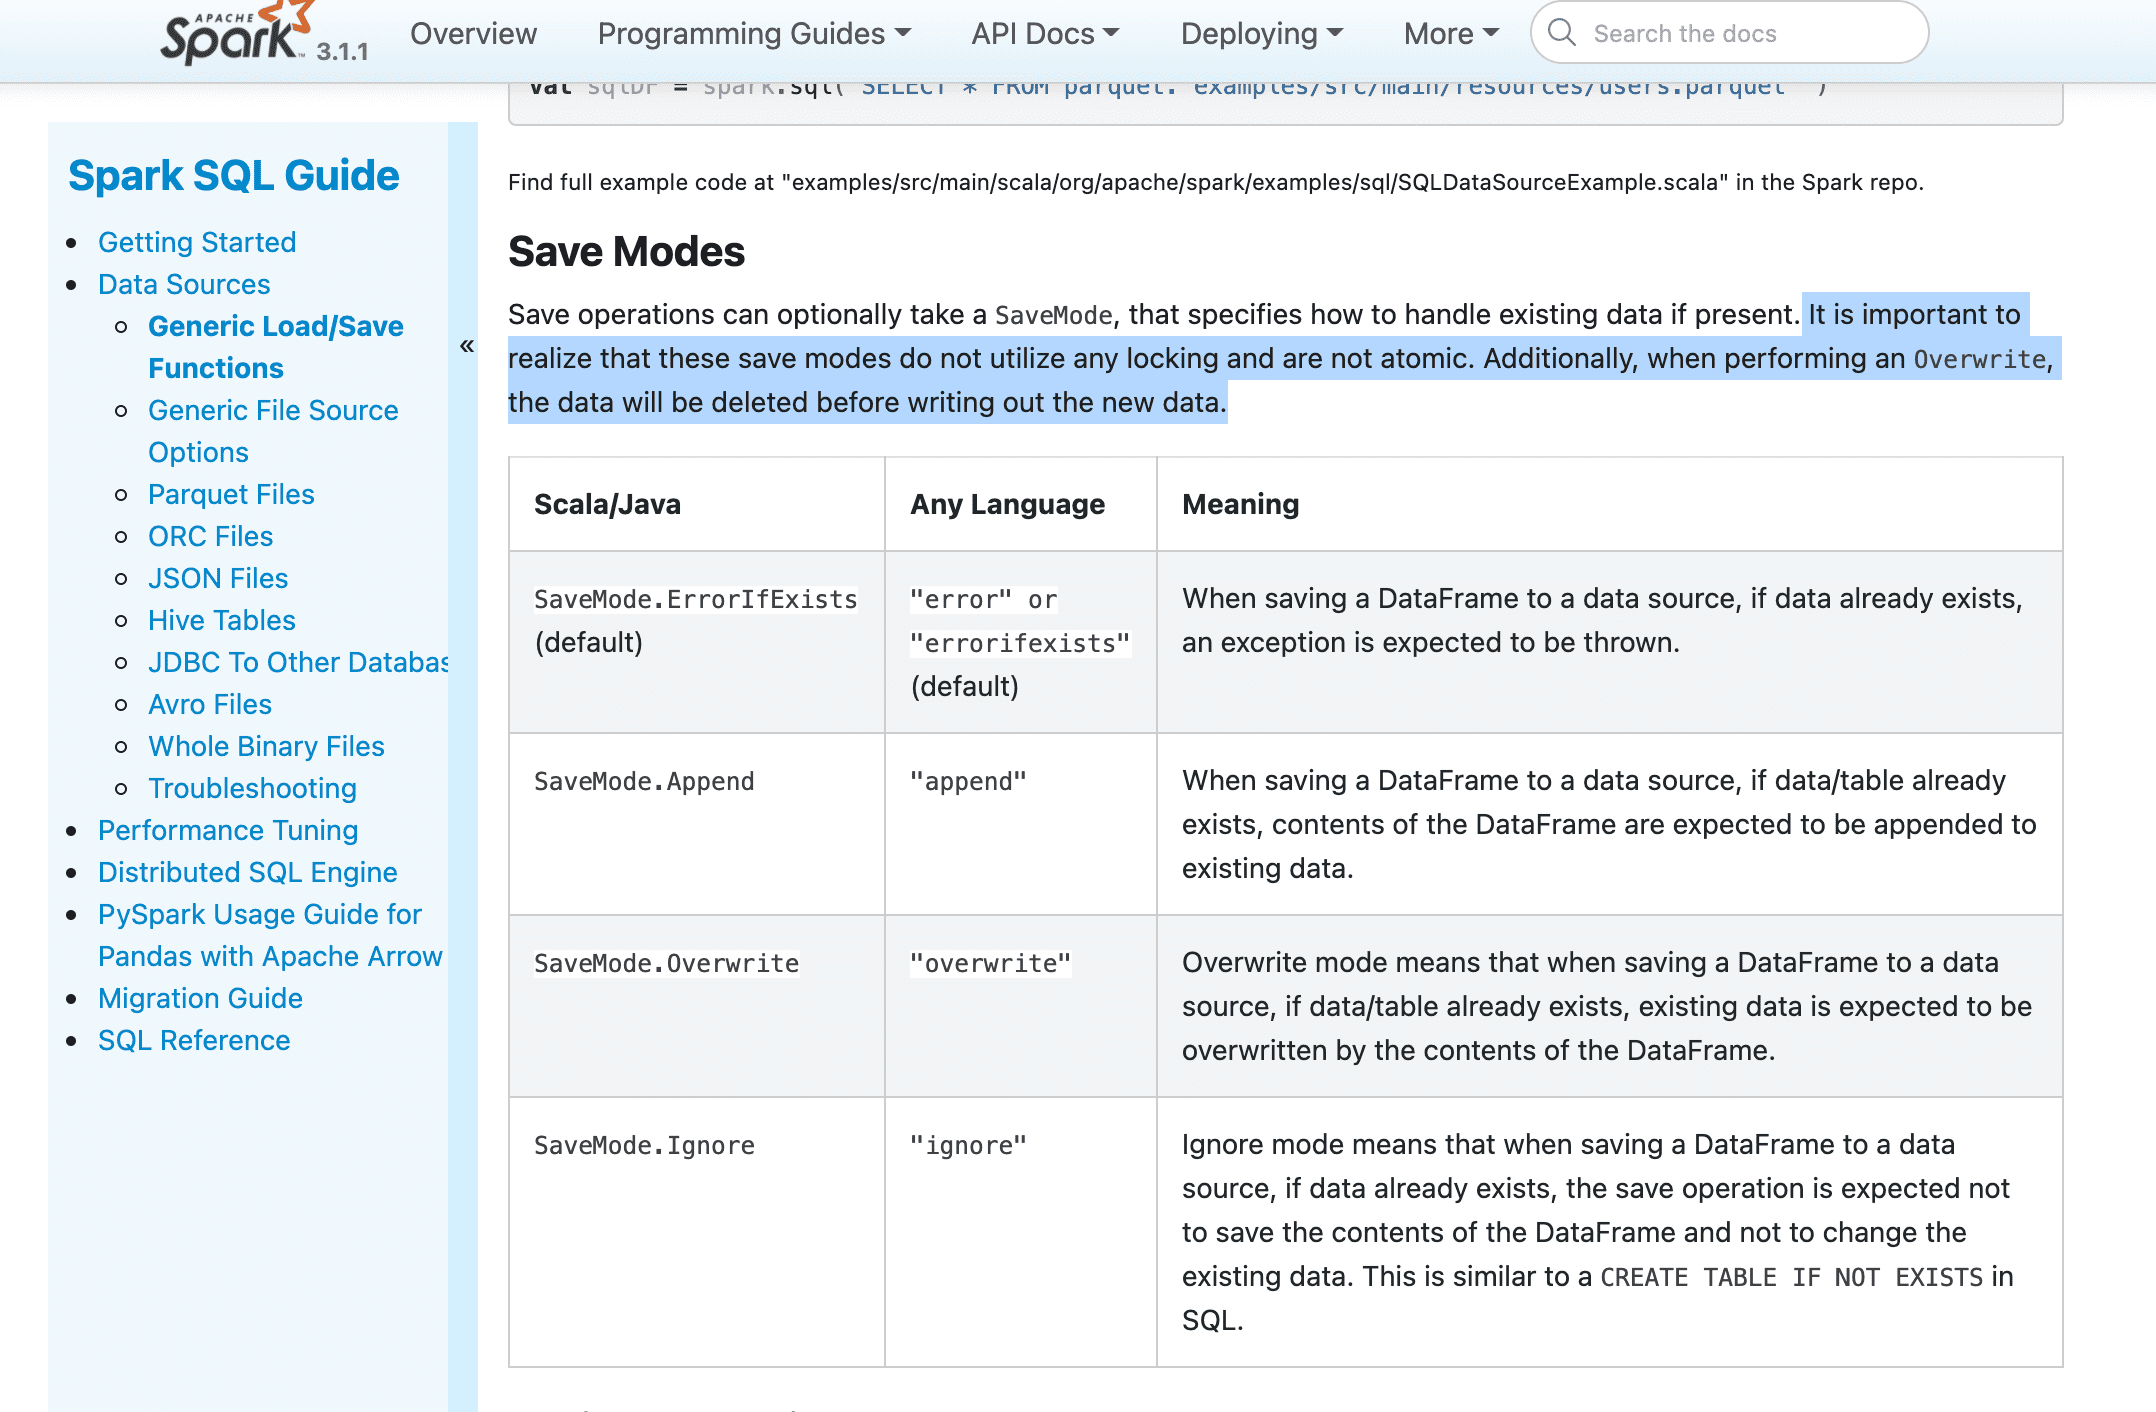Image resolution: width=2156 pixels, height=1412 pixels.
Task: Navigate to Performance Tuning
Action: click(x=228, y=830)
